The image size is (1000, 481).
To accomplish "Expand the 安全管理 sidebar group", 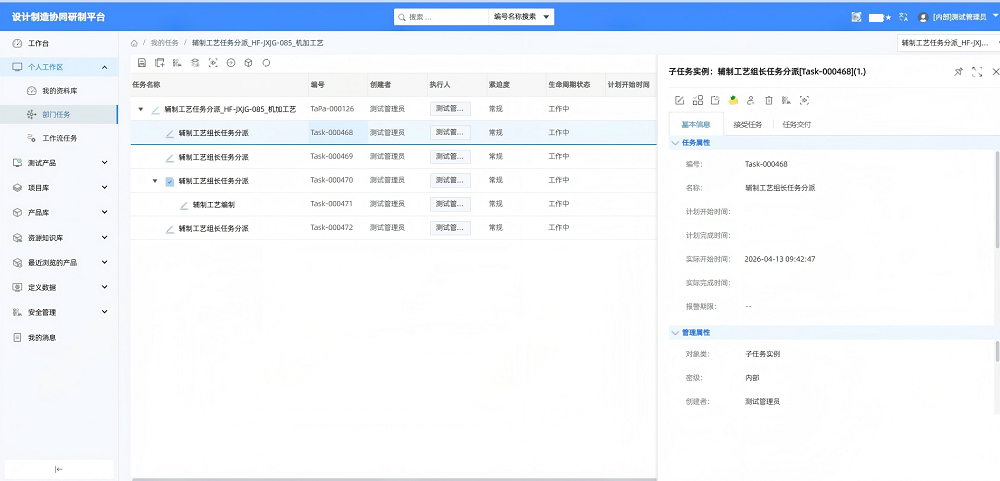I will click(x=105, y=312).
